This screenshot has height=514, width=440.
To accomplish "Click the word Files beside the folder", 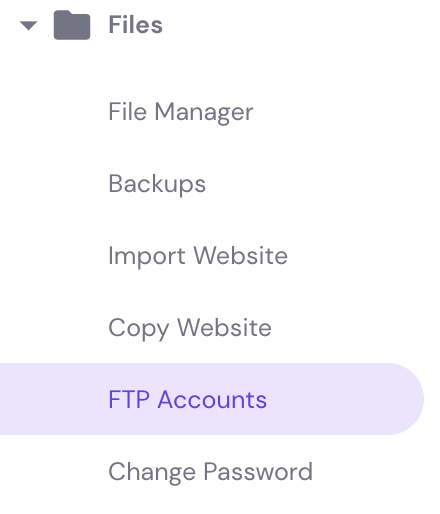I will pyautogui.click(x=135, y=25).
